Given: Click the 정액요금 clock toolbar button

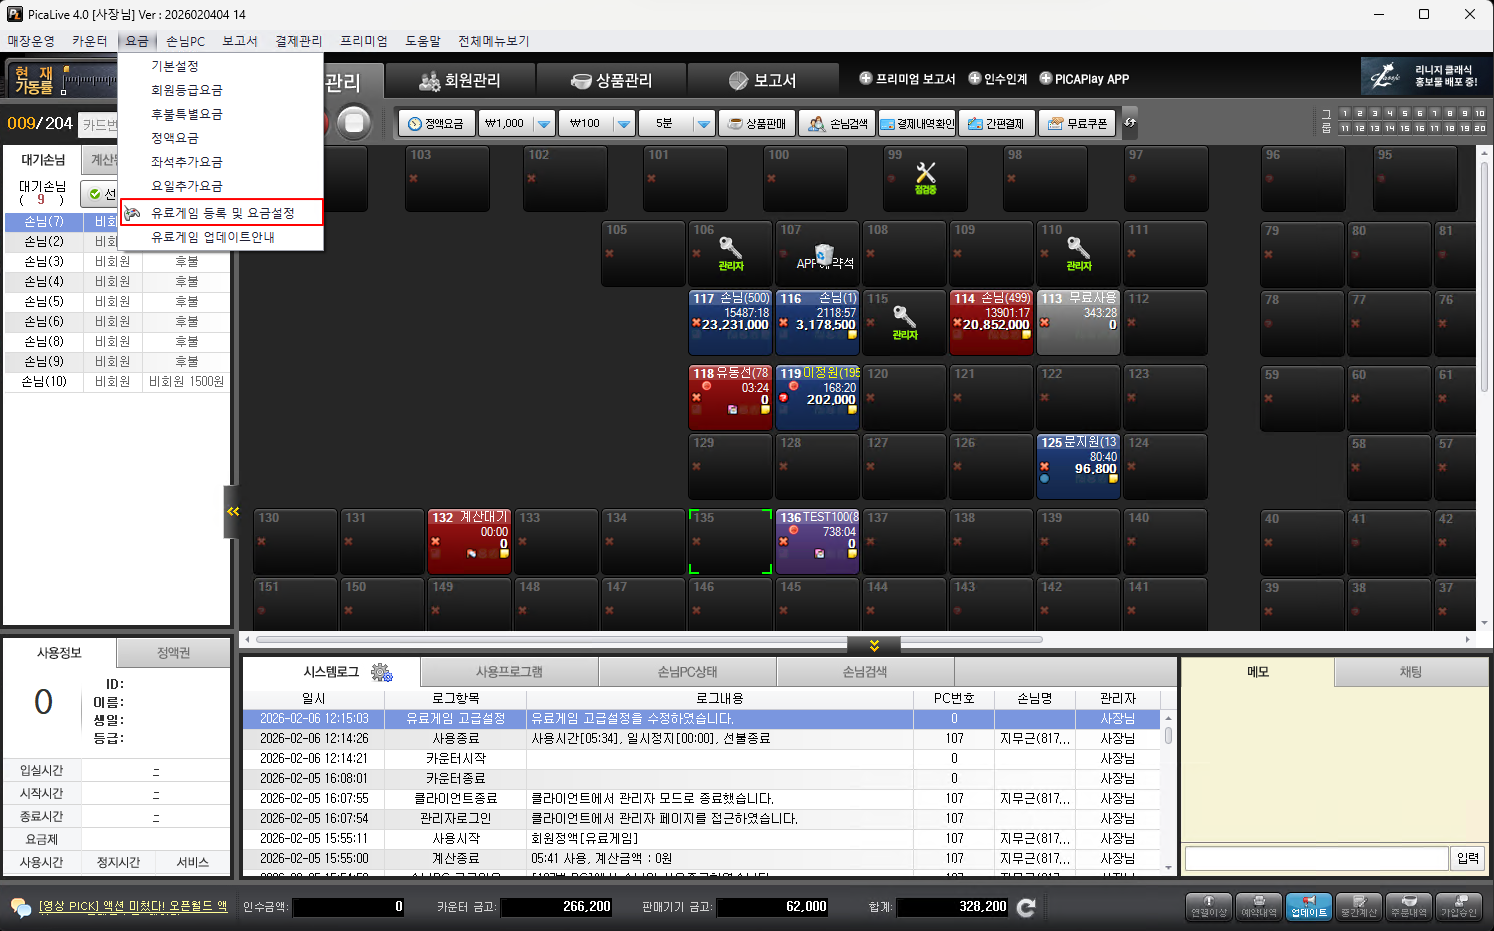Looking at the screenshot, I should pyautogui.click(x=436, y=123).
